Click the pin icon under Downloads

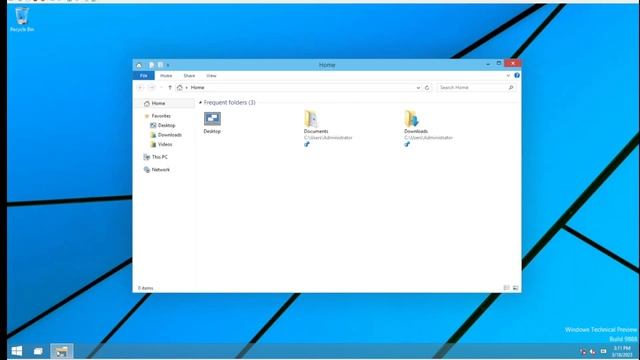[x=407, y=144]
